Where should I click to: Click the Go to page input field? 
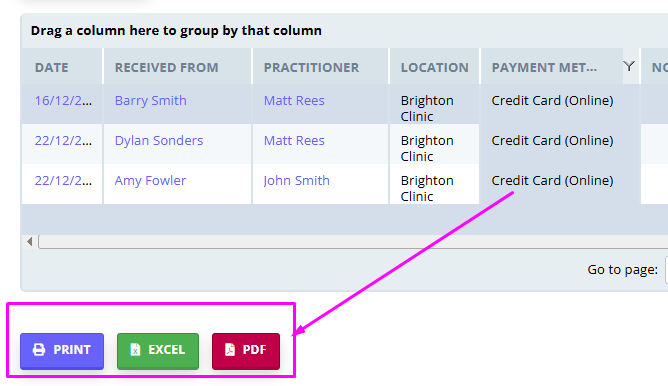tap(666, 270)
